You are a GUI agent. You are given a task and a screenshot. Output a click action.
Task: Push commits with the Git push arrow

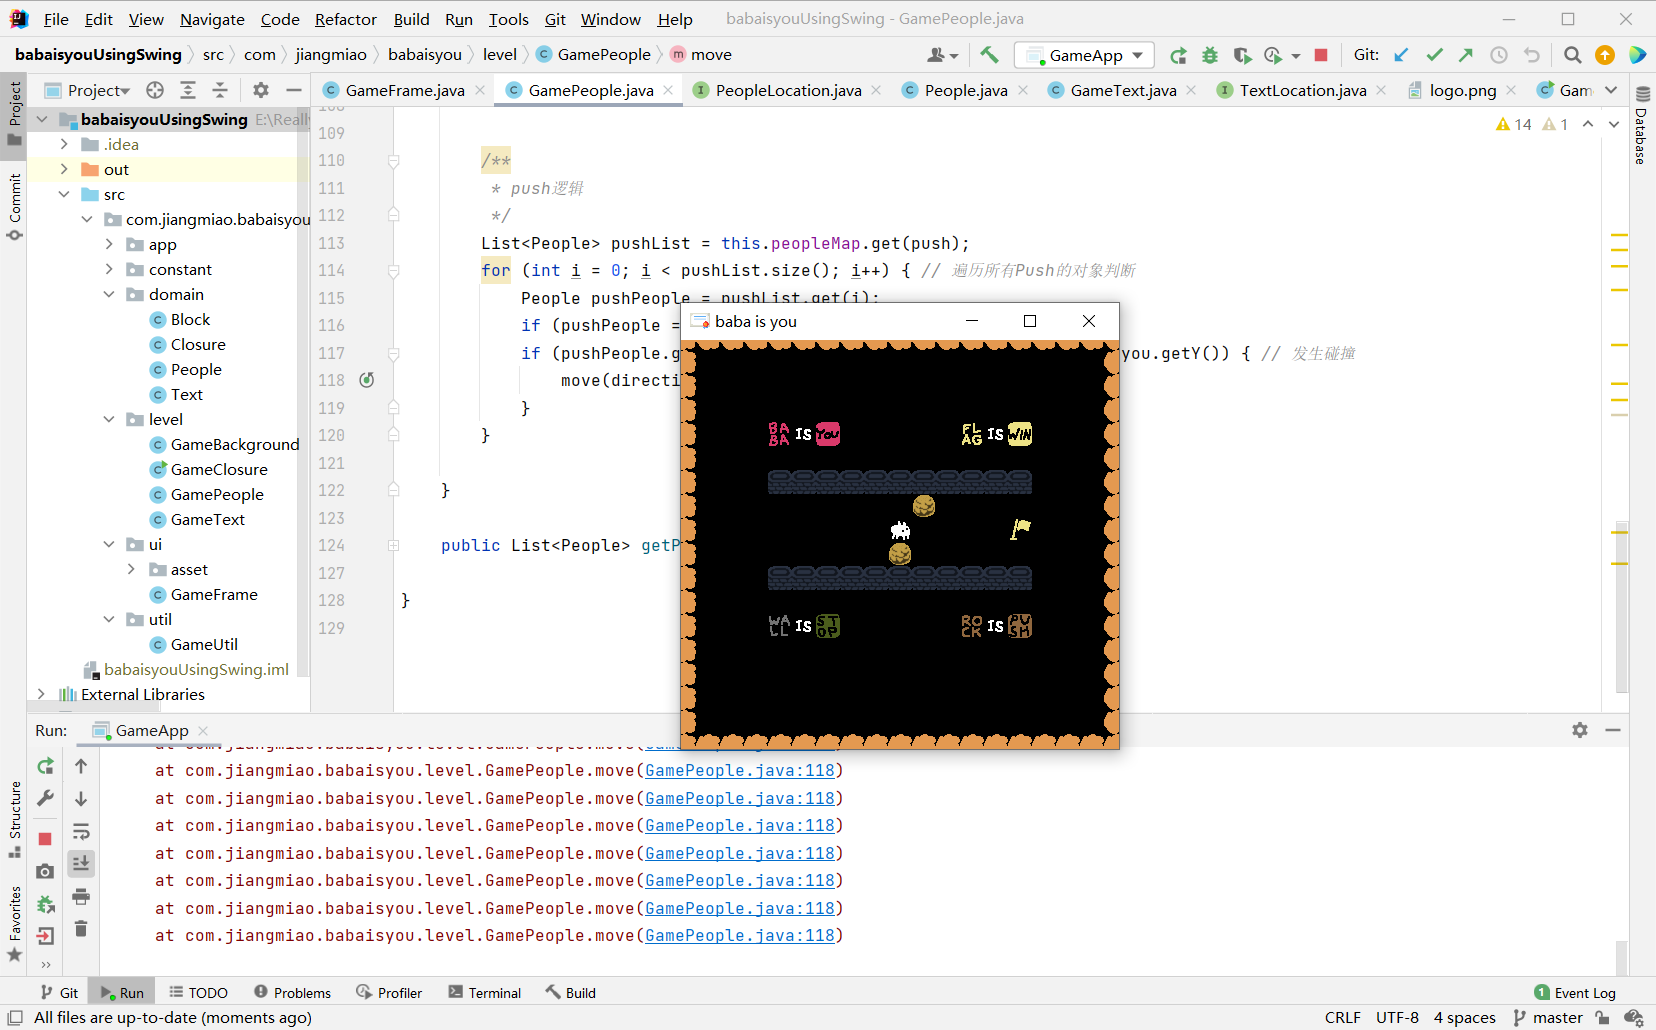point(1466,55)
